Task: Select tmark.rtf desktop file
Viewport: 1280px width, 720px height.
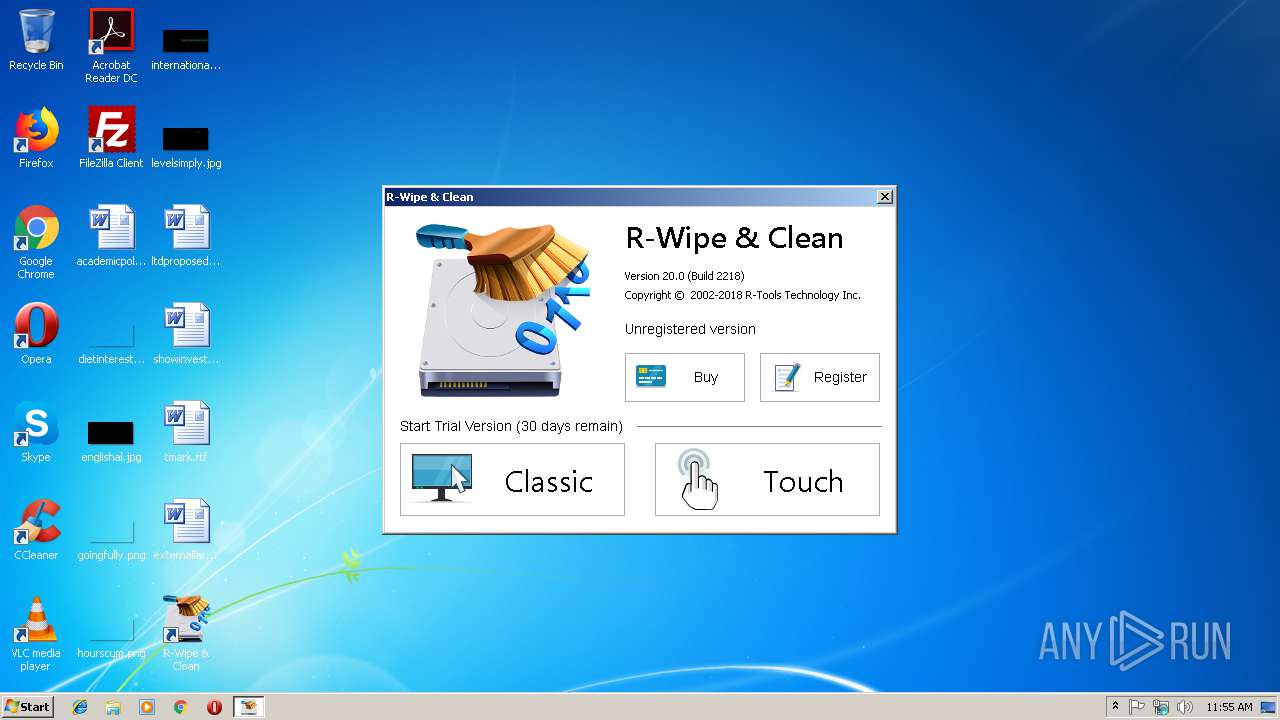Action: (x=186, y=432)
